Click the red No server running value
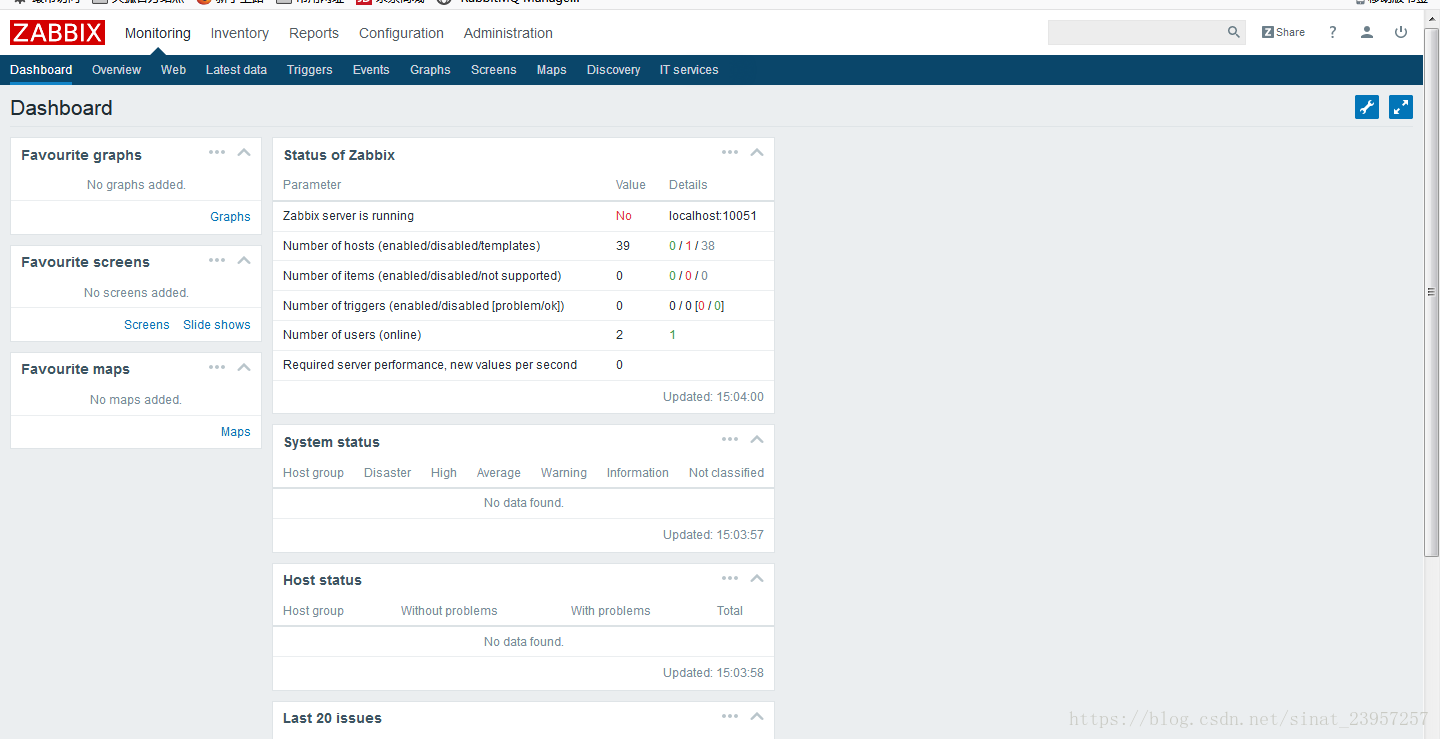Screen dimensions: 1440x739 (624, 216)
